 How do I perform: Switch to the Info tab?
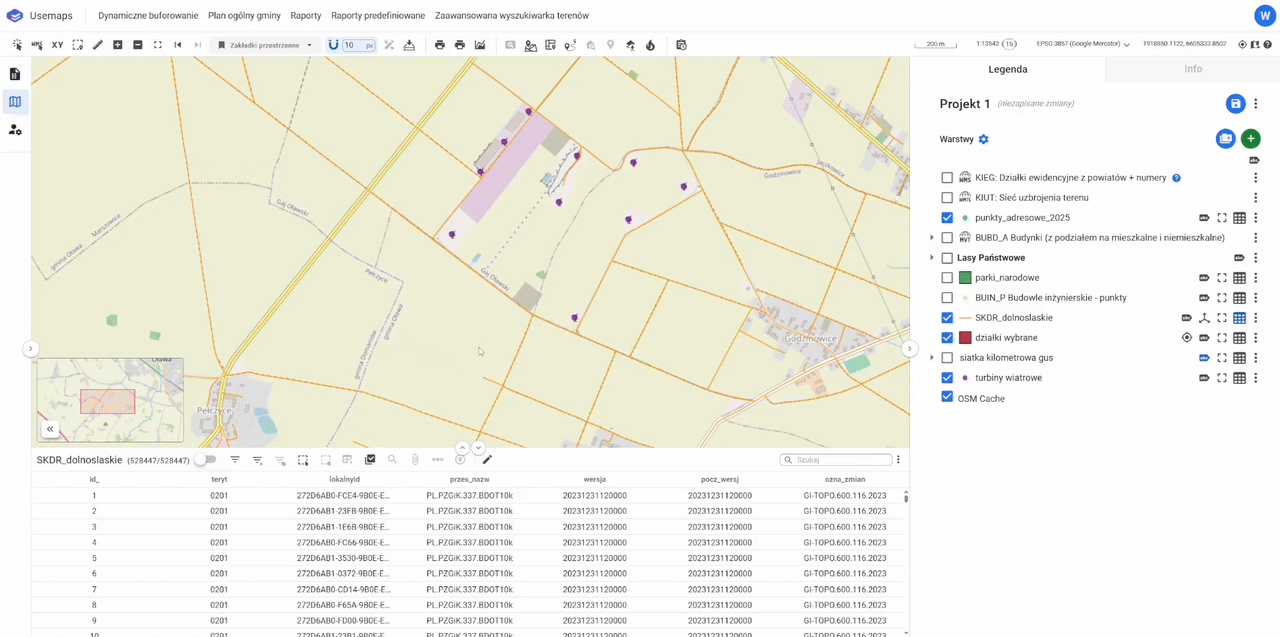point(1192,69)
